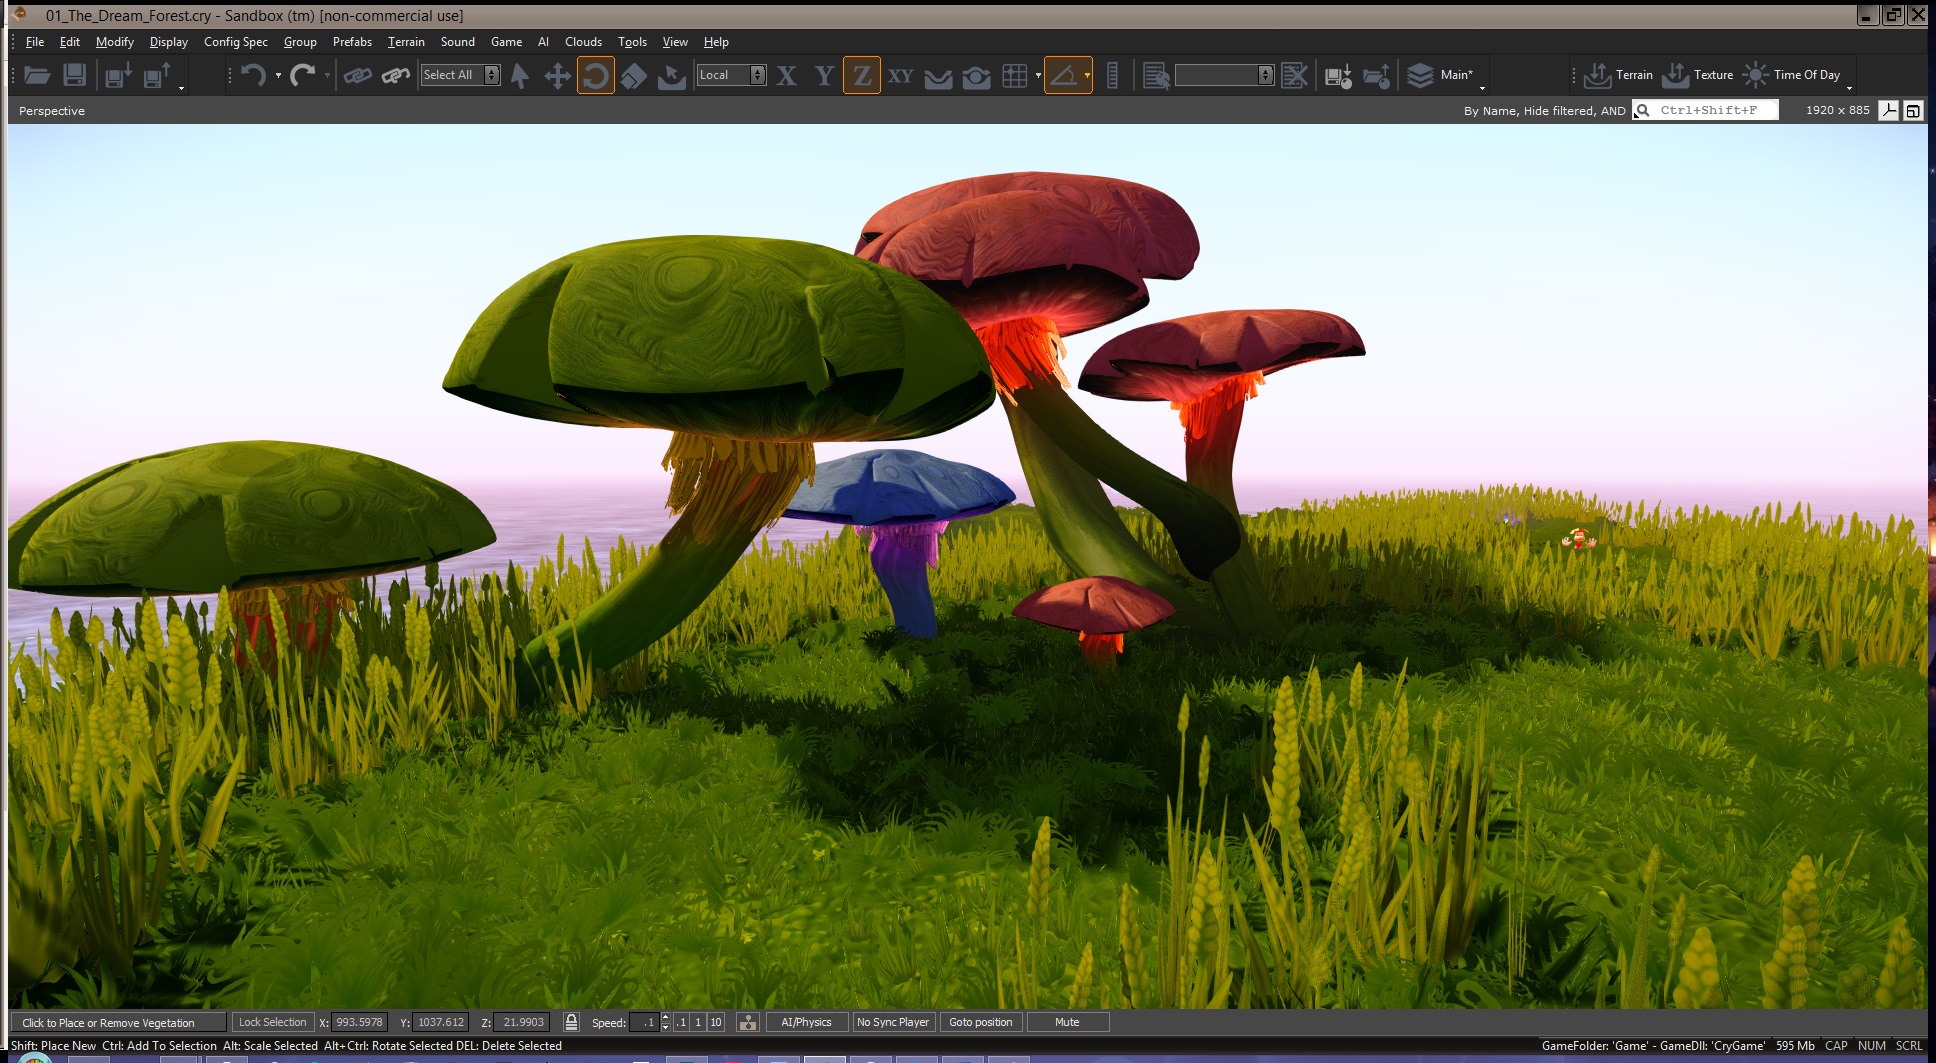Image resolution: width=1936 pixels, height=1063 pixels.
Task: Toggle the Z axis constraint
Action: pos(862,75)
